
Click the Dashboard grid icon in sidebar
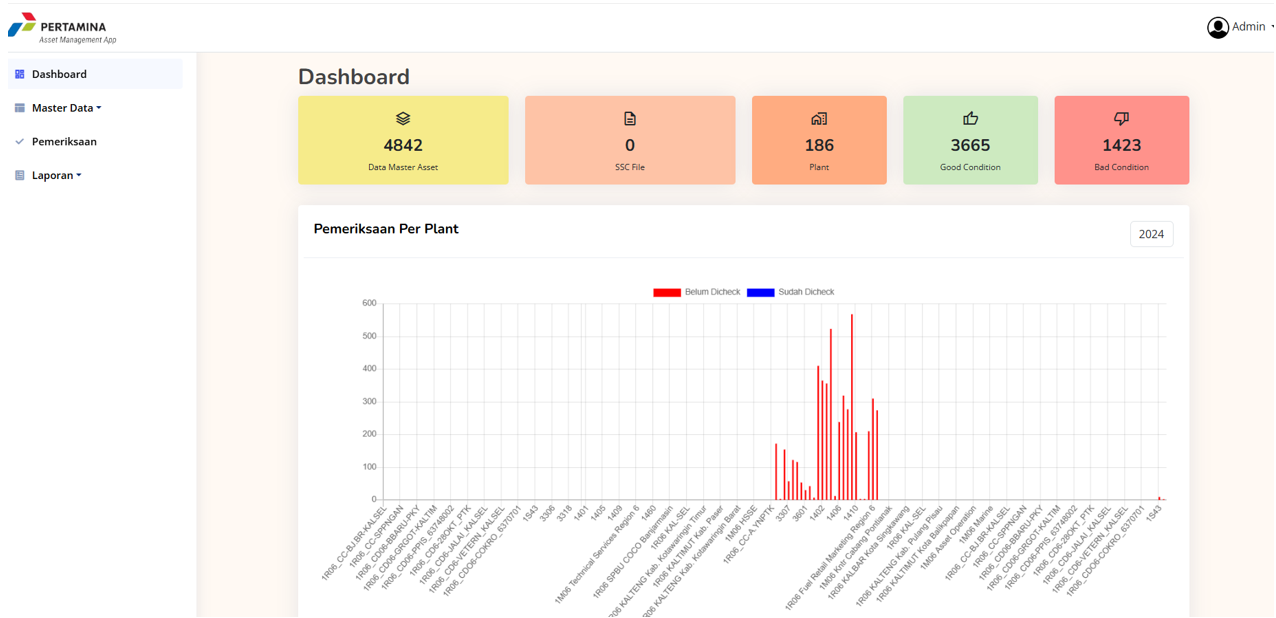19,74
